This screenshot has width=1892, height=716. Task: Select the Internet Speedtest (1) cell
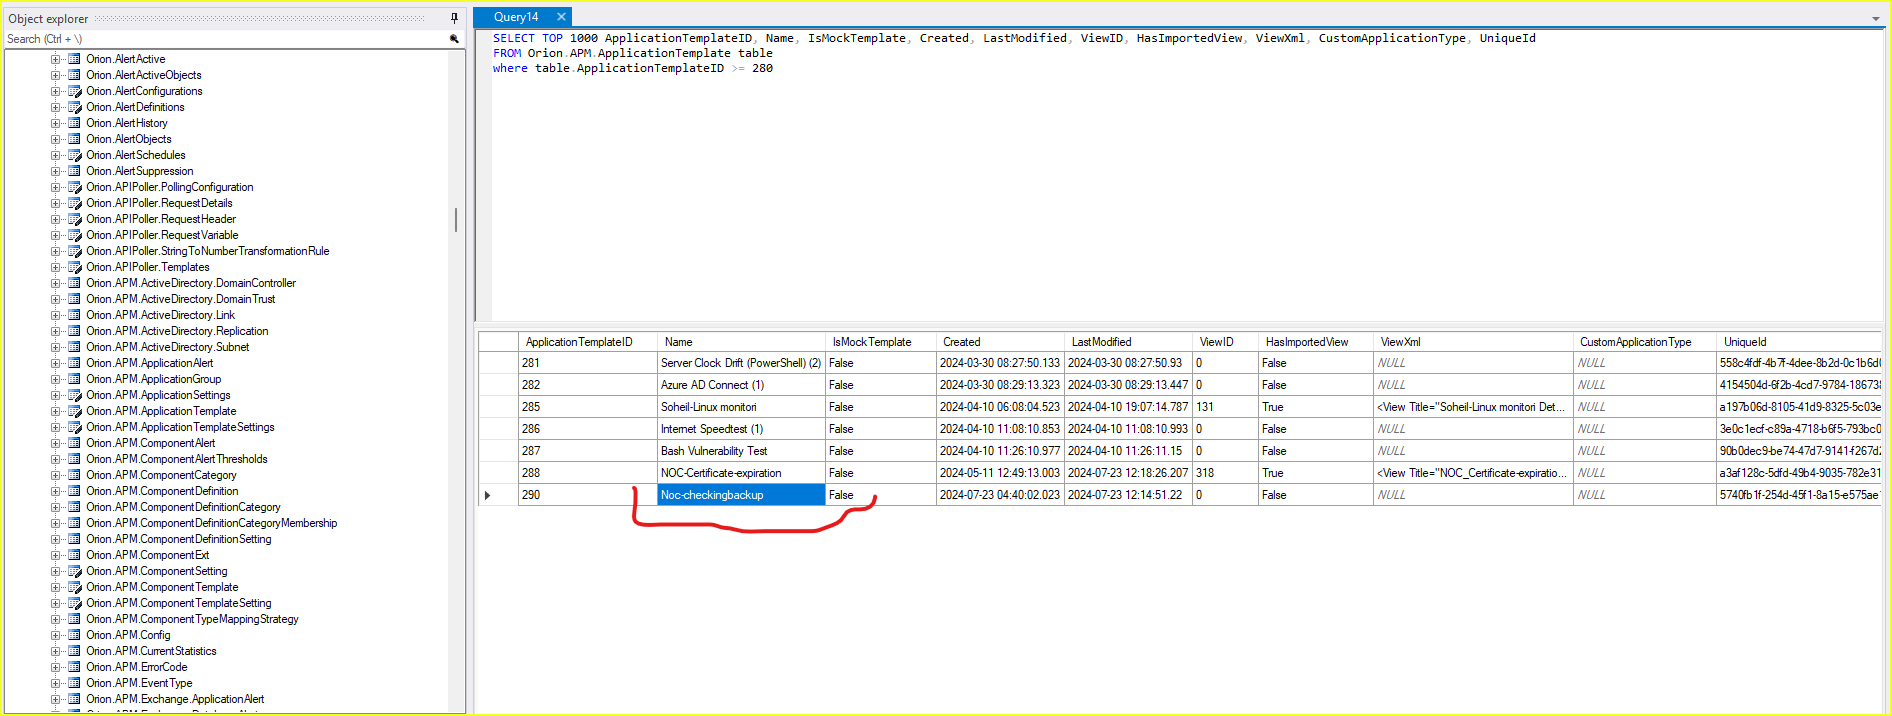click(741, 429)
